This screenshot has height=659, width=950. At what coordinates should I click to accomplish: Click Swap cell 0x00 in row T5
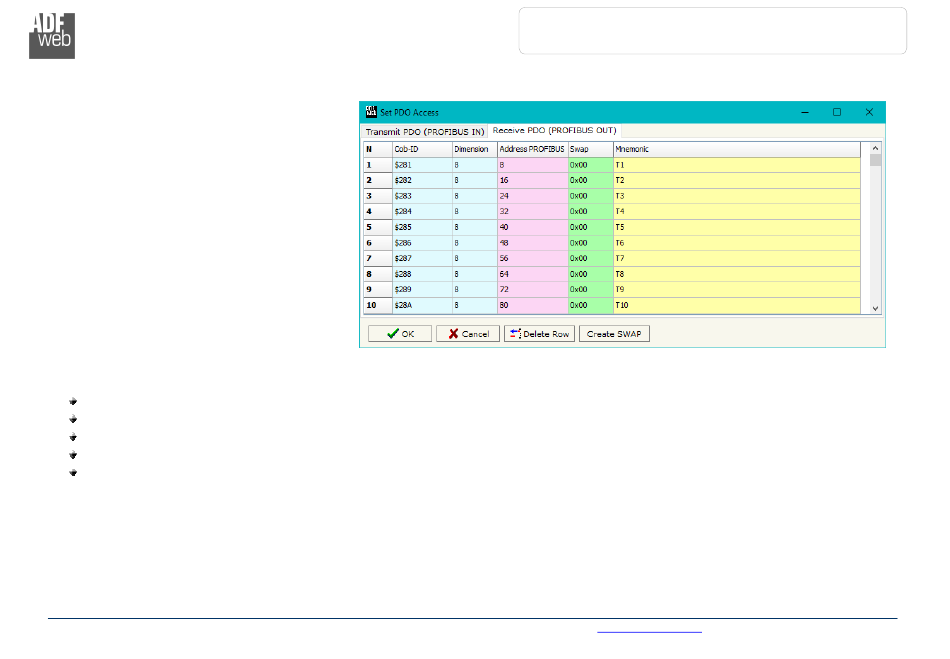tap(591, 227)
